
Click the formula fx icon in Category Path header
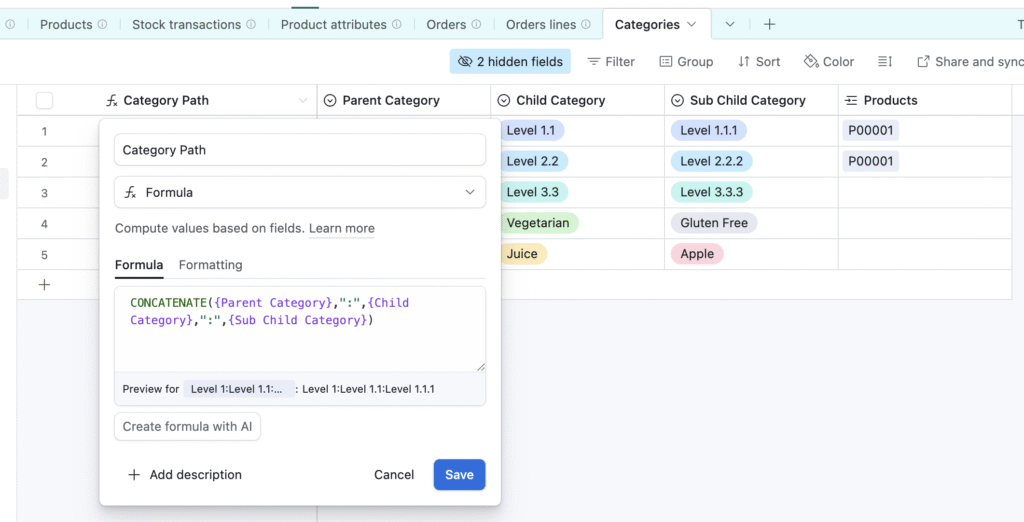112,101
